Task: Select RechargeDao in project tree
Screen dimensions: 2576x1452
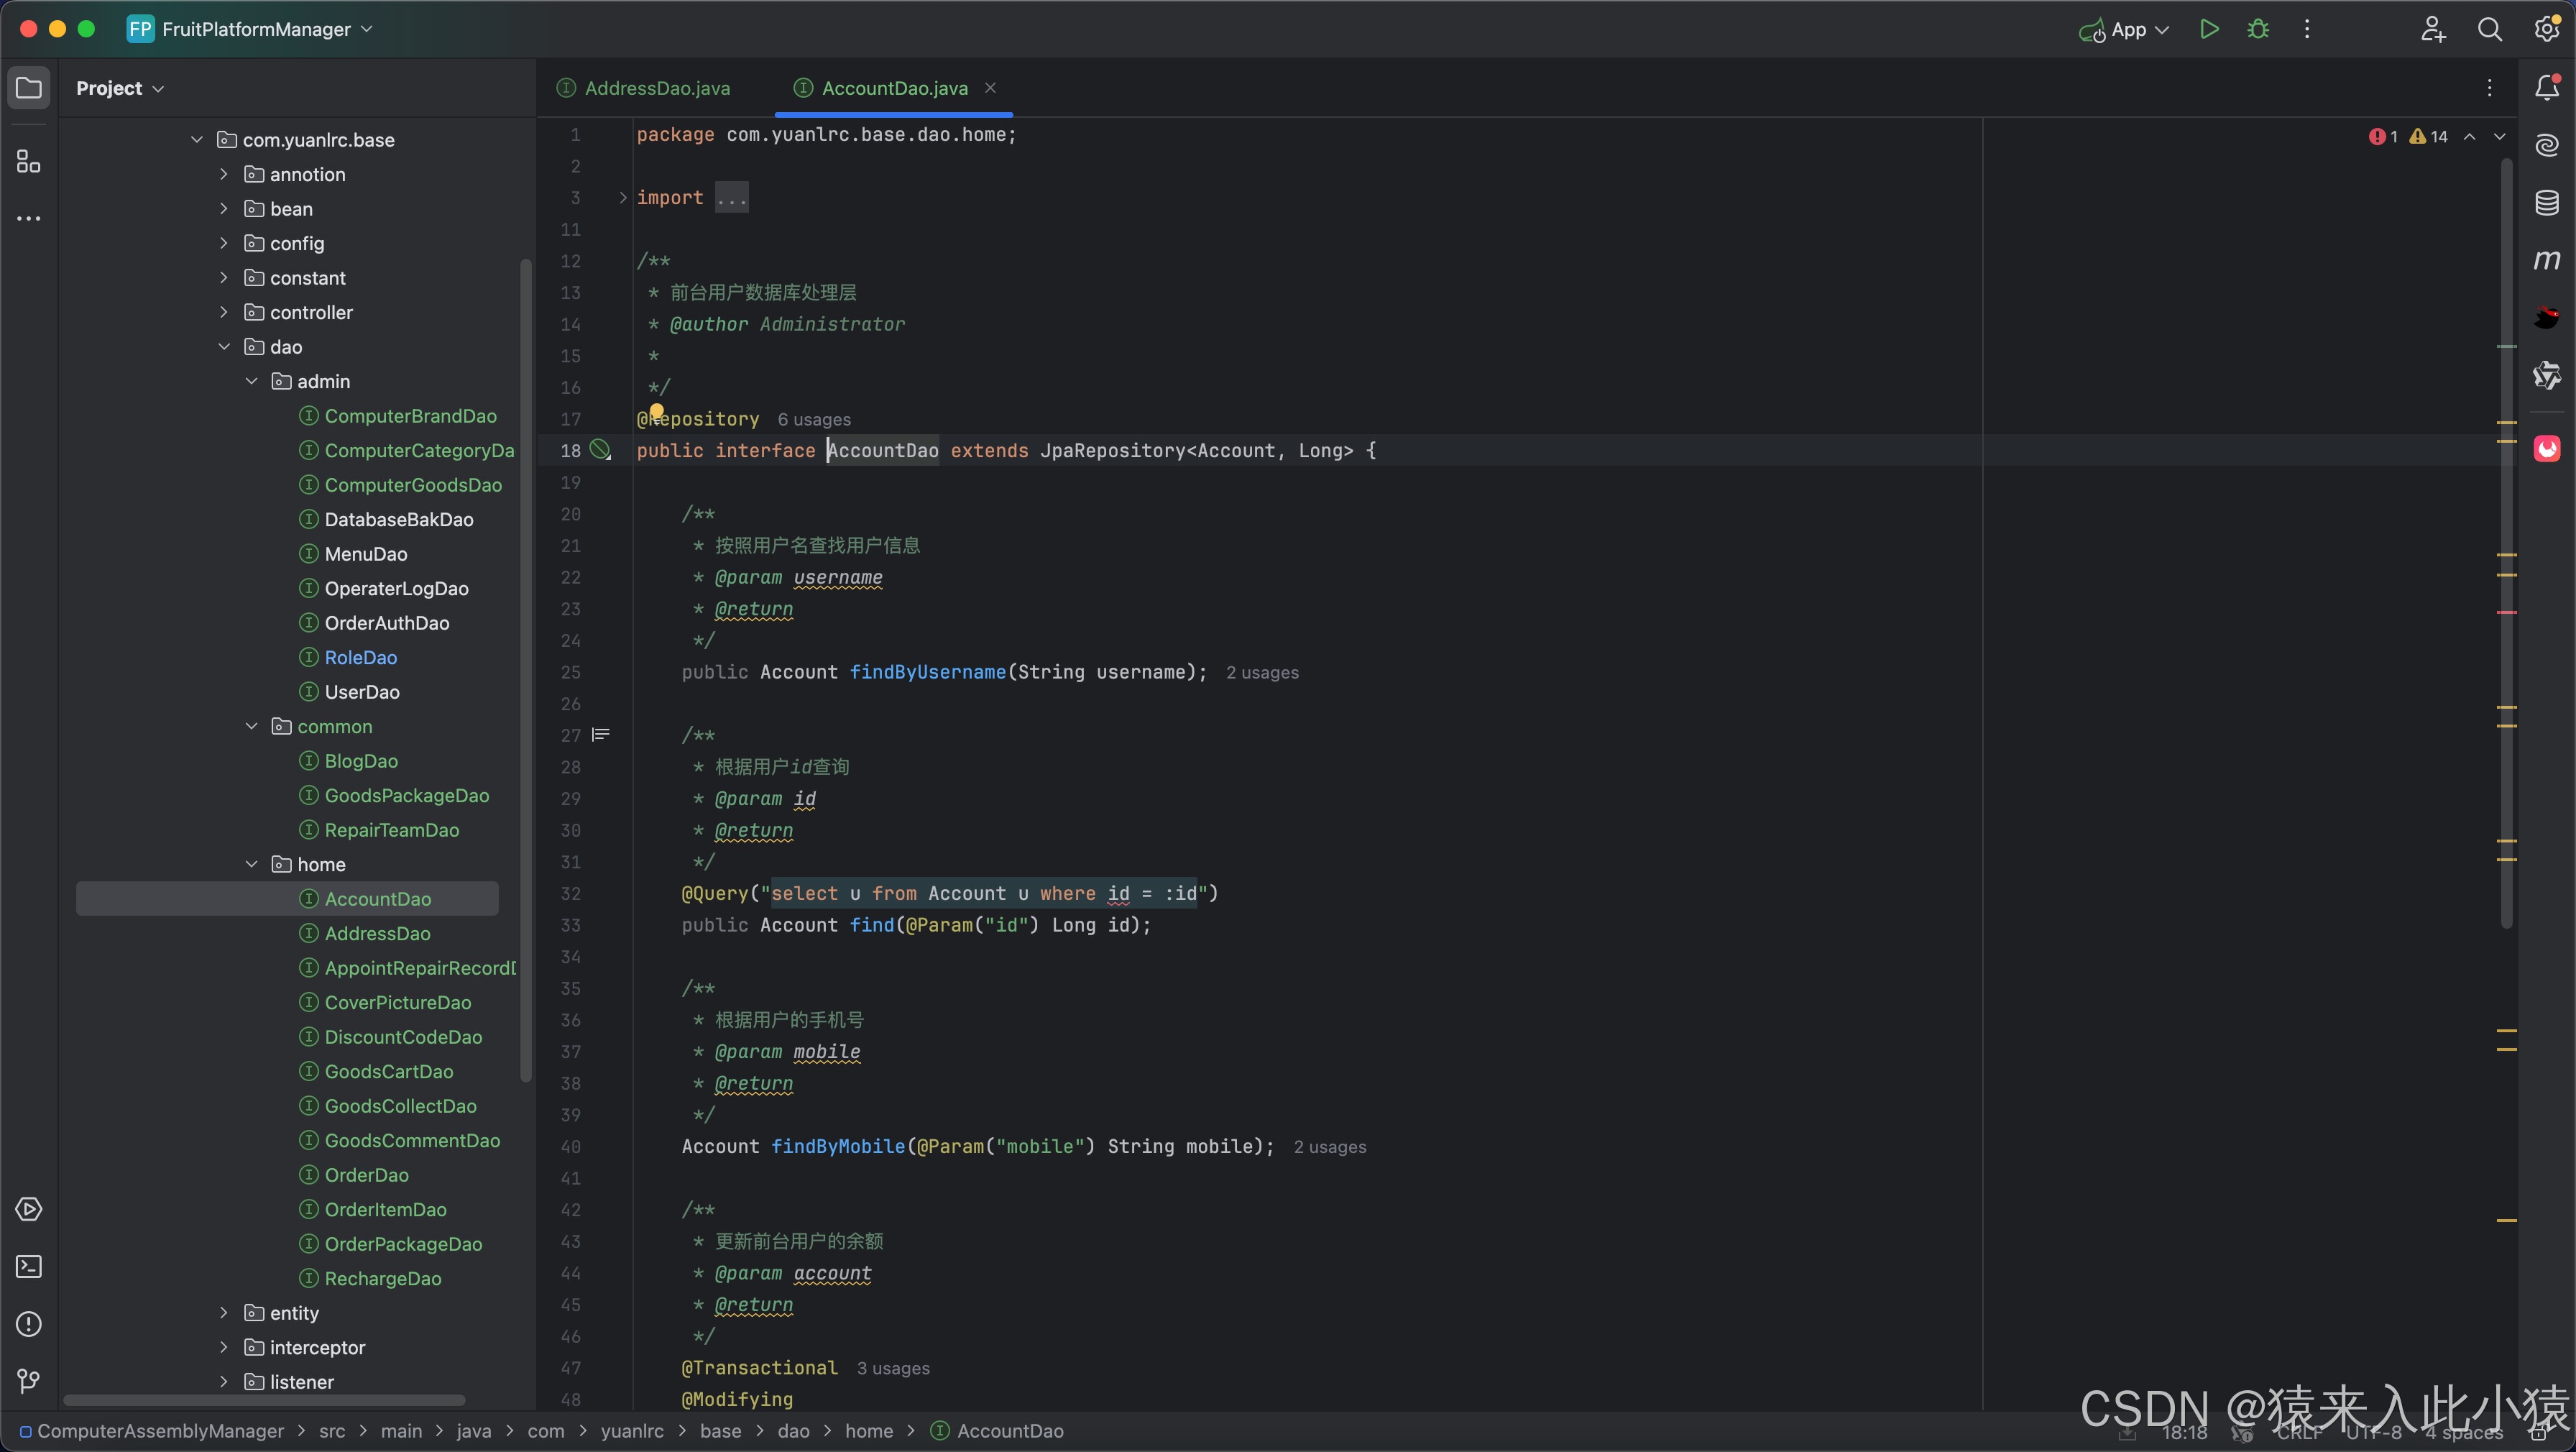Action: pyautogui.click(x=382, y=1278)
